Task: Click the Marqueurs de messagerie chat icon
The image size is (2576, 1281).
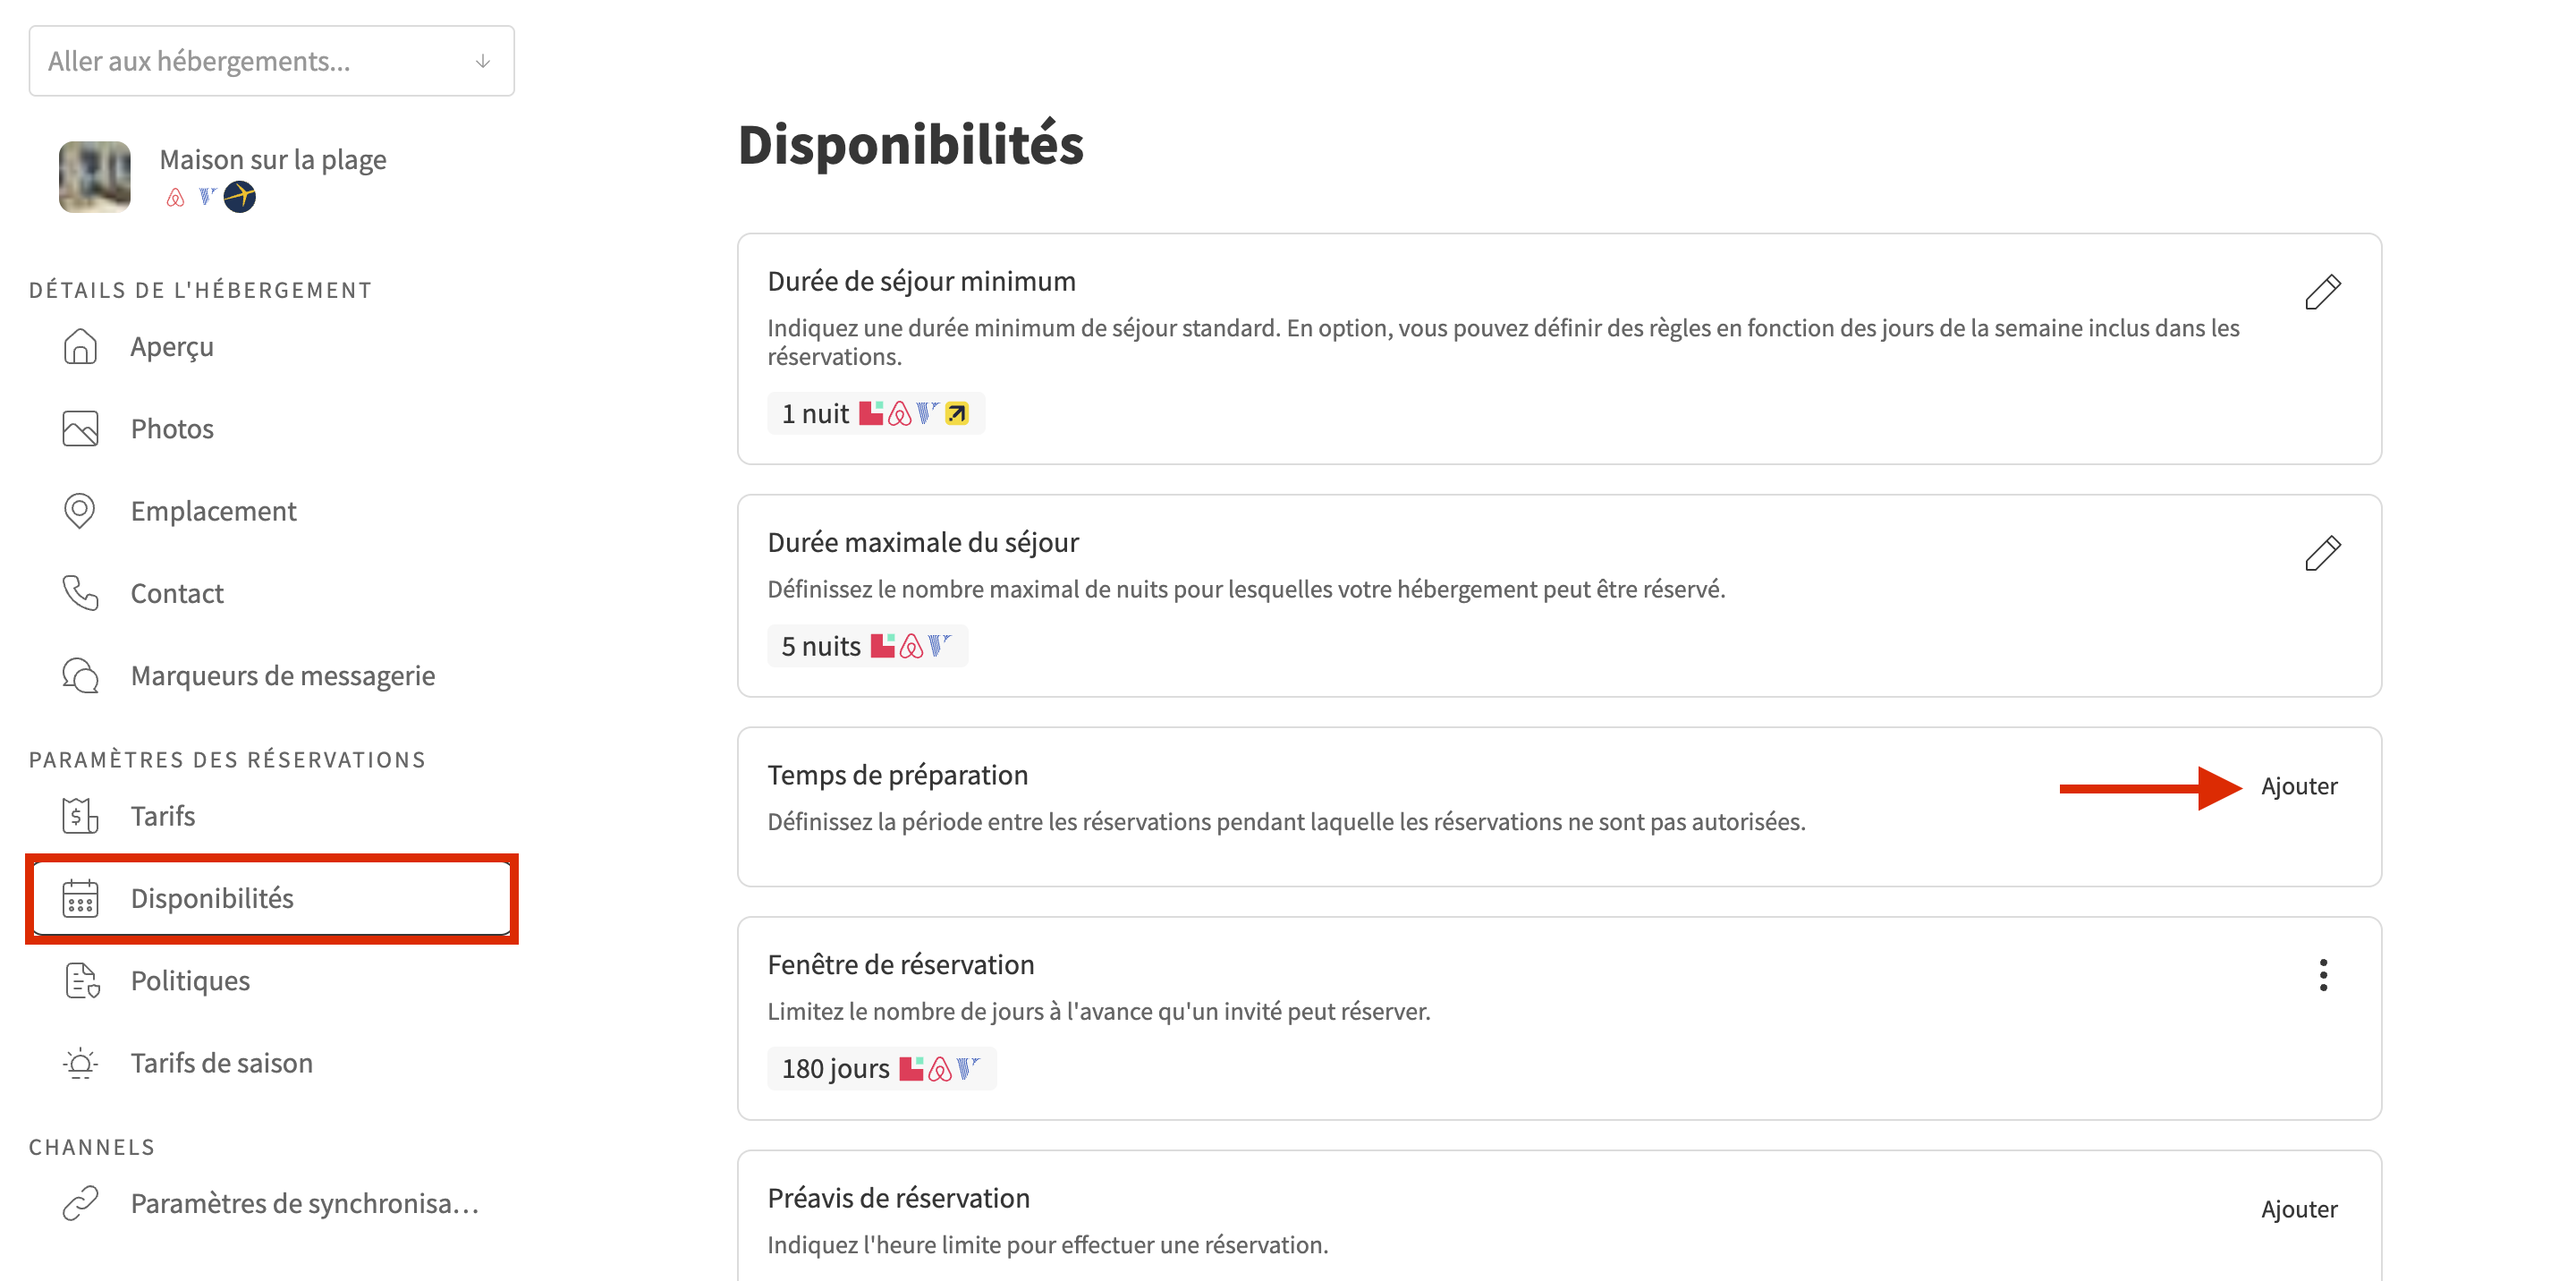Action: [x=80, y=676]
